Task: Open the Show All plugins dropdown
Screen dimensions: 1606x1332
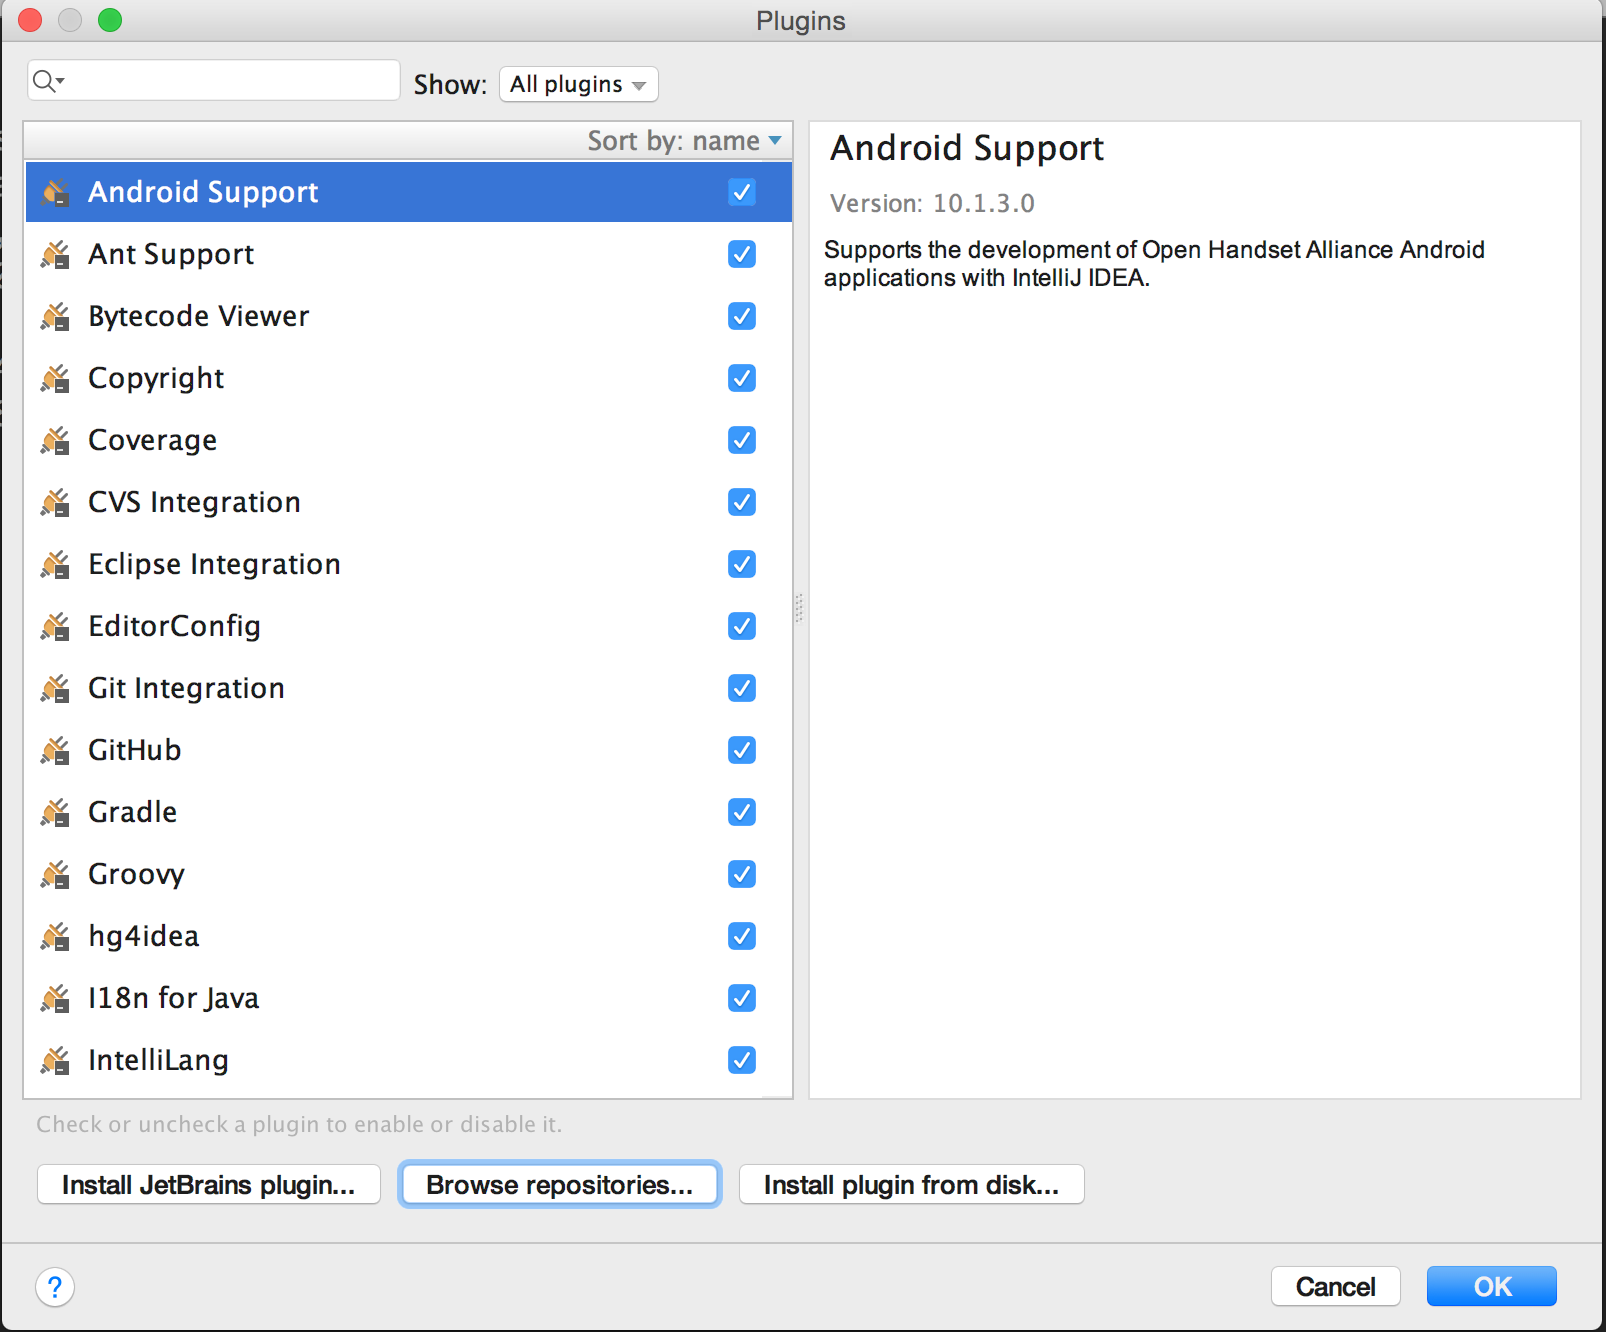Action: [x=578, y=84]
